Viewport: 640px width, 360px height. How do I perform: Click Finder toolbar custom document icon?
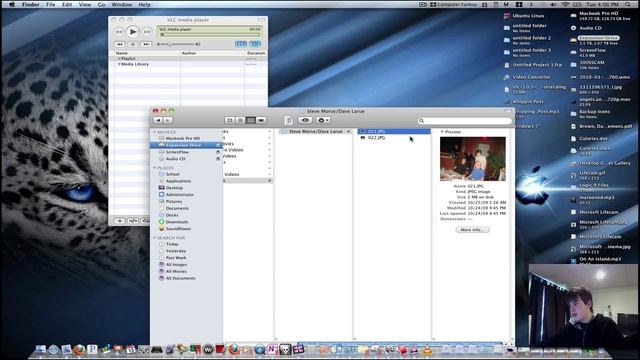coord(289,120)
